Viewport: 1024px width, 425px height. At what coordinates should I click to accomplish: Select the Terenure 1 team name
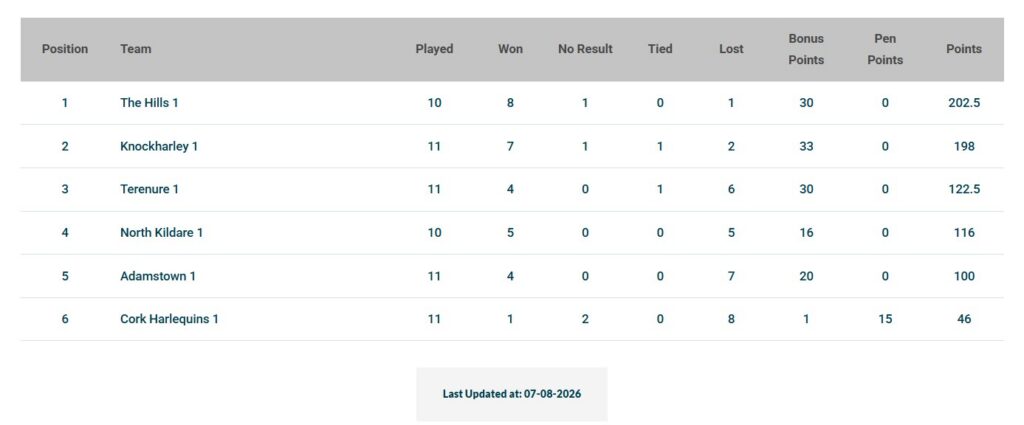(x=149, y=189)
